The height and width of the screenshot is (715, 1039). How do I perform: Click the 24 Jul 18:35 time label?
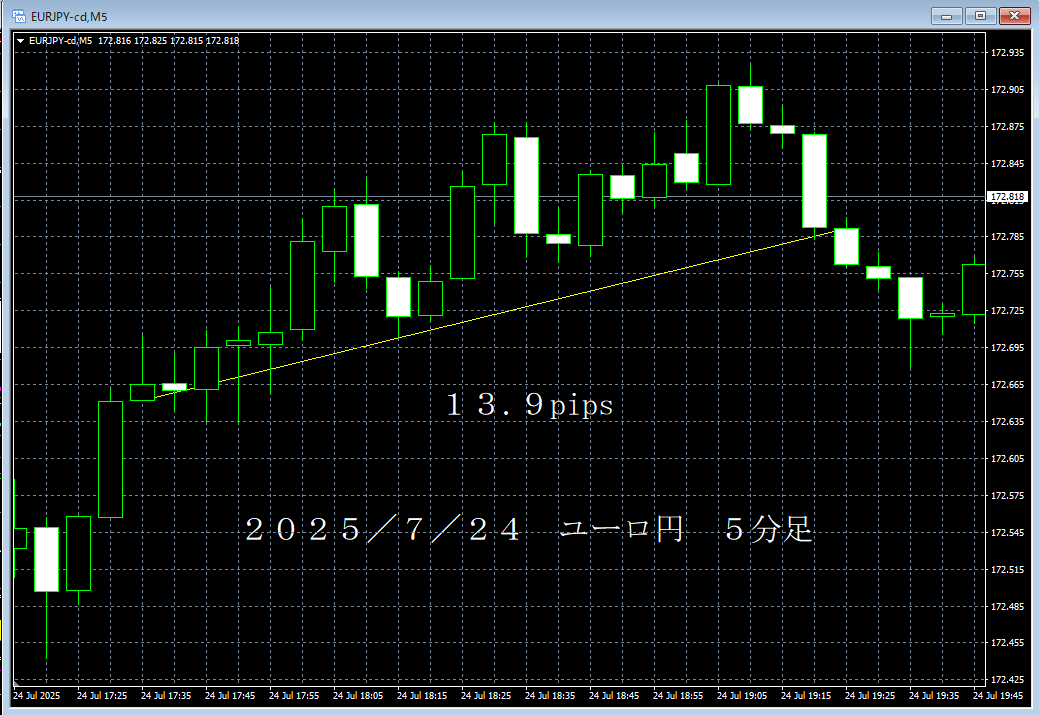tap(550, 696)
